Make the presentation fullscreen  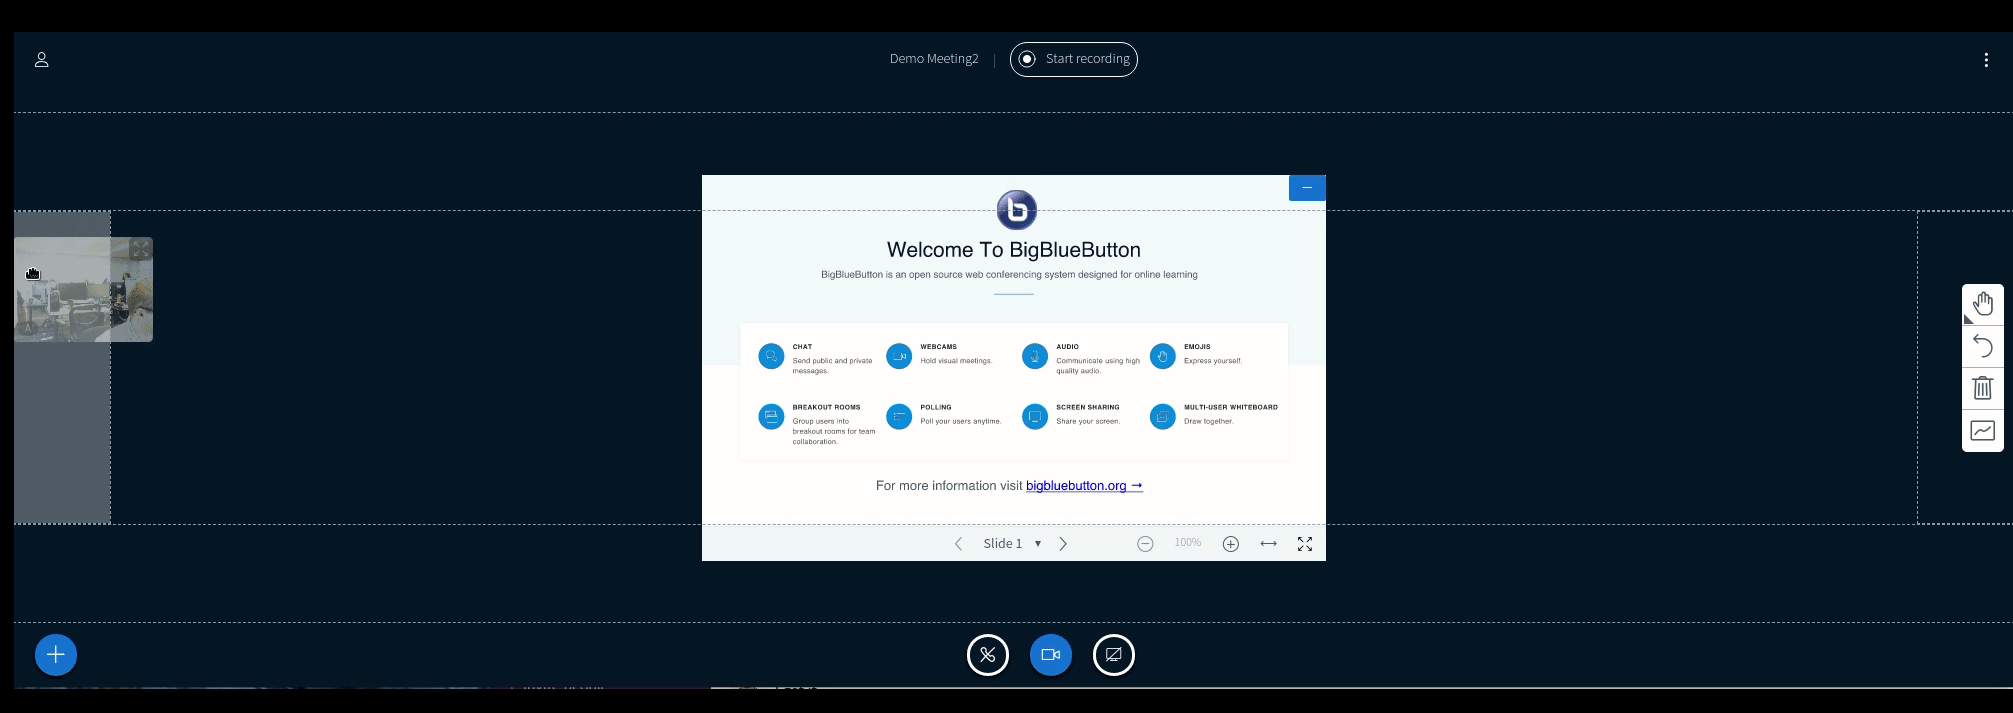pos(1305,544)
